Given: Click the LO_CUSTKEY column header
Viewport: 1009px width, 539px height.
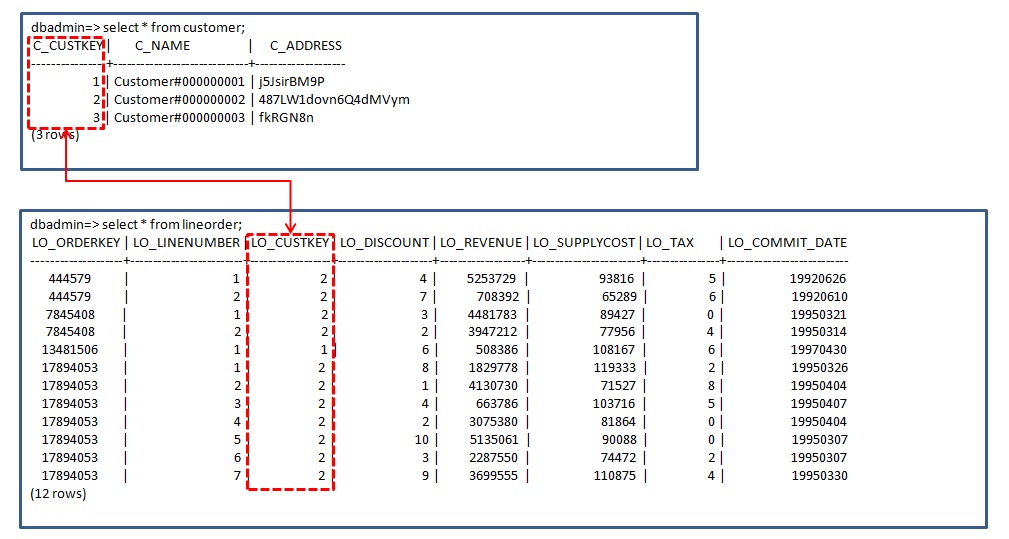Looking at the screenshot, I should 290,243.
